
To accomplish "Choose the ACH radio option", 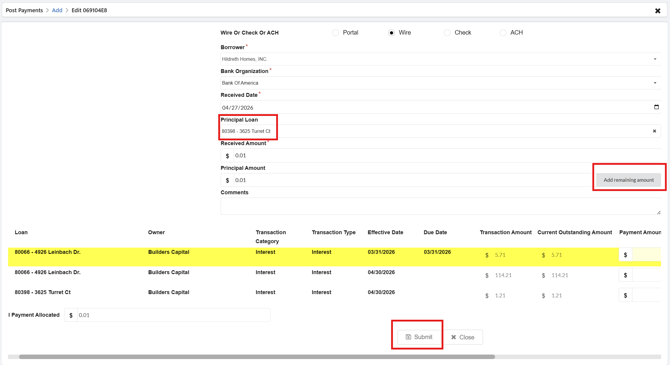I will click(x=503, y=32).
